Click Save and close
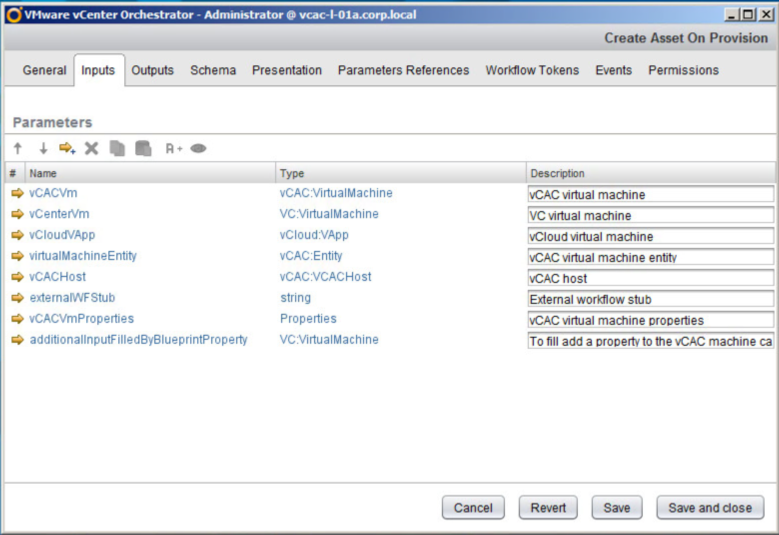The image size is (779, 535). coord(710,508)
